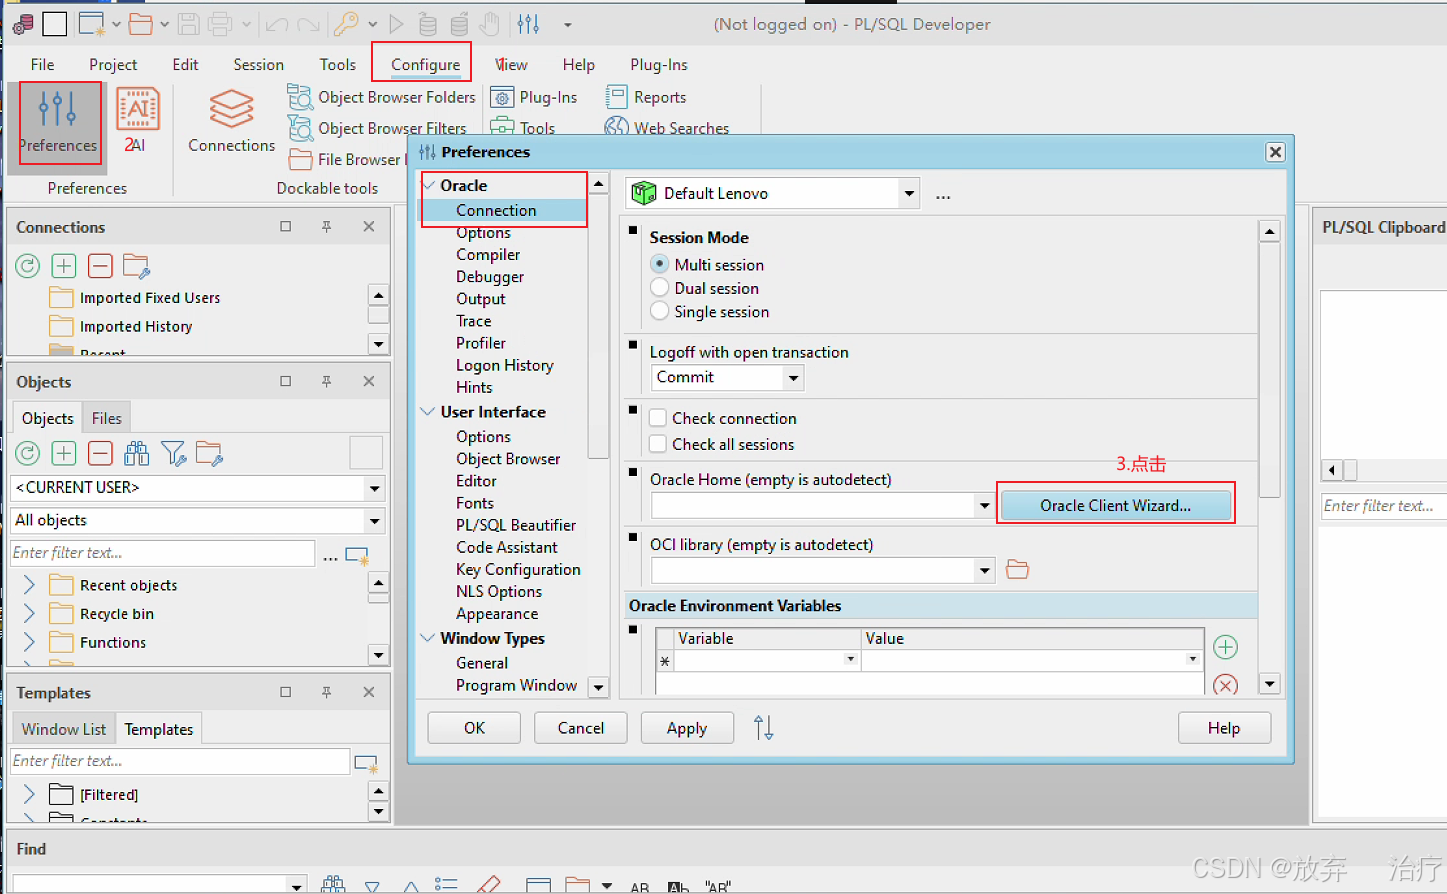Click the filter funnel icon in Objects toolbar
The height and width of the screenshot is (894, 1447).
(173, 453)
